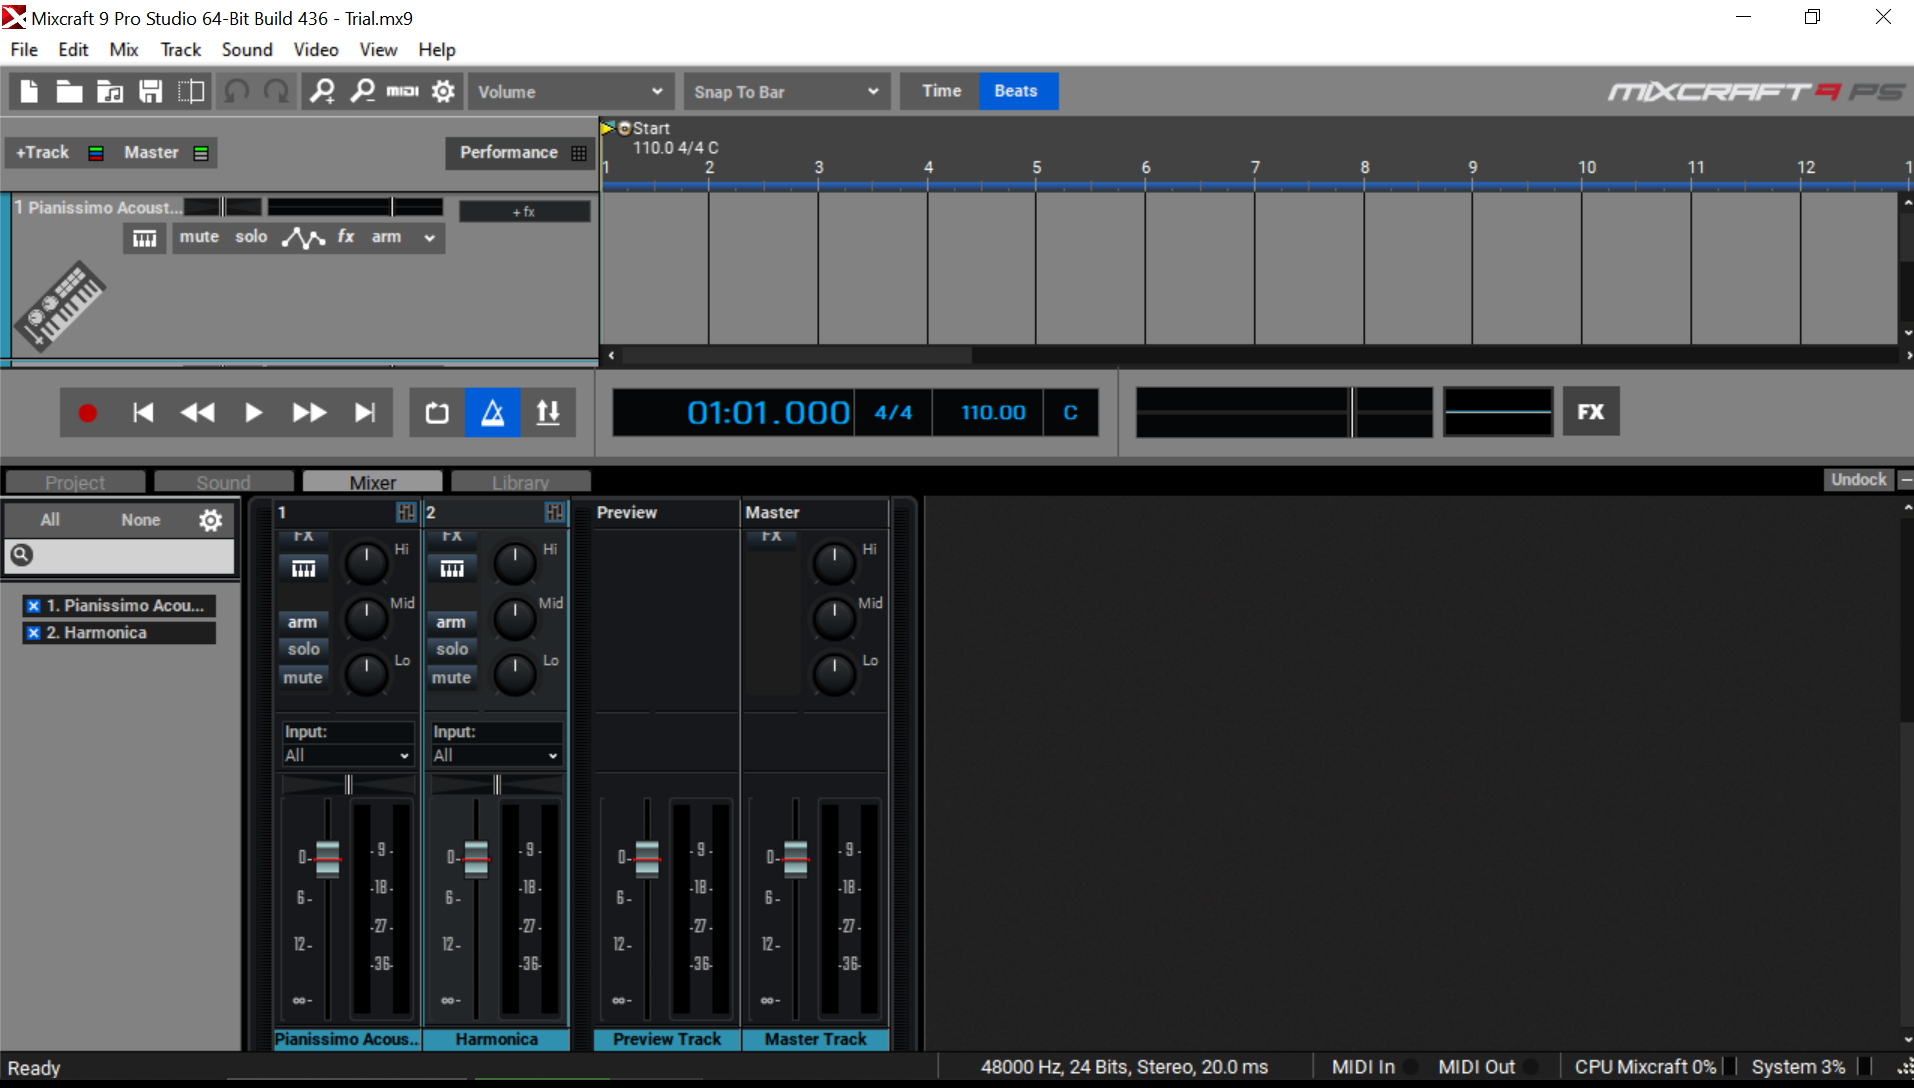This screenshot has width=1914, height=1088.
Task: Open instrument keyboard icon on Pianissimo track
Action: tap(145, 238)
